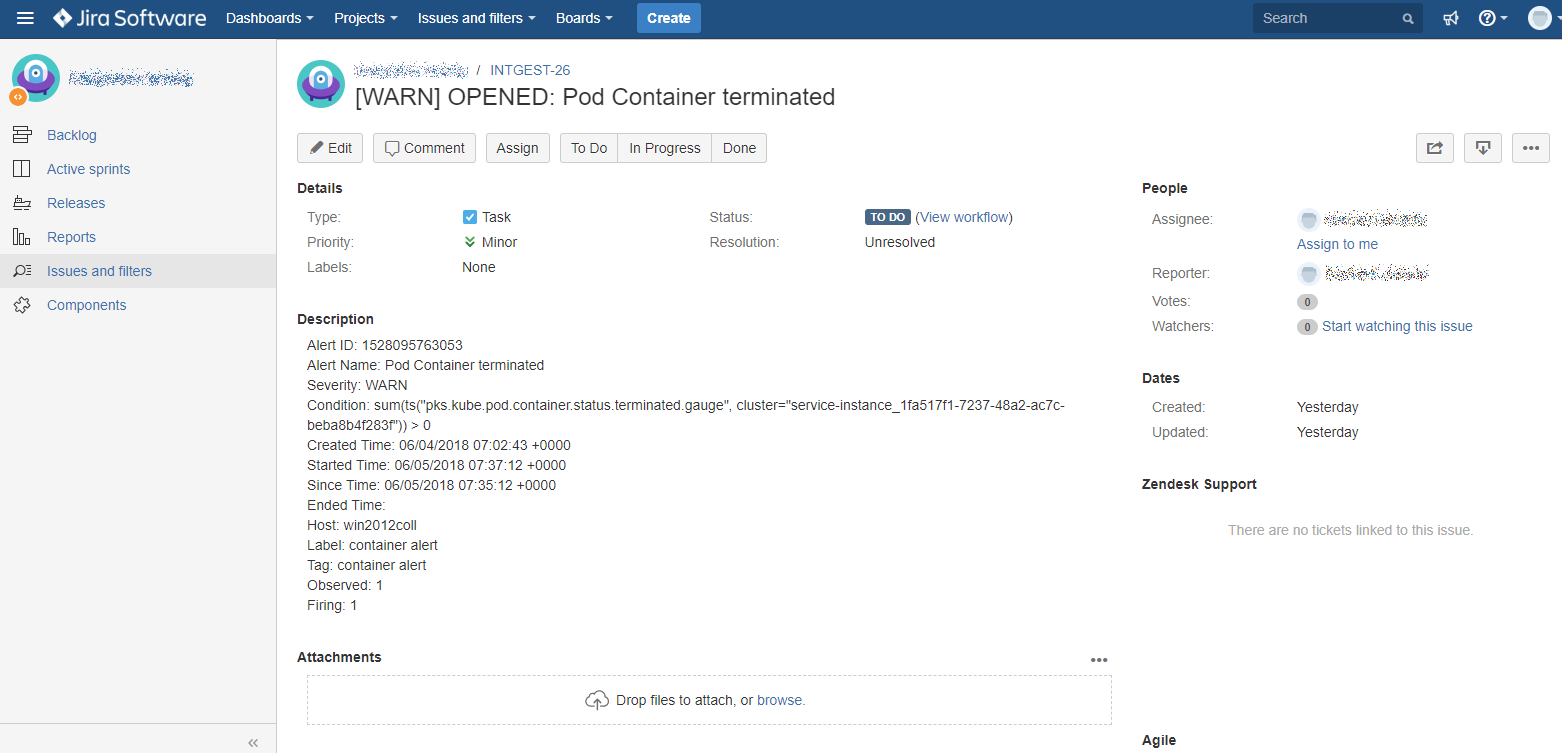Viewport: 1562px width, 753px height.
Task: Click the Resolution value Unresolved
Action: pos(900,242)
